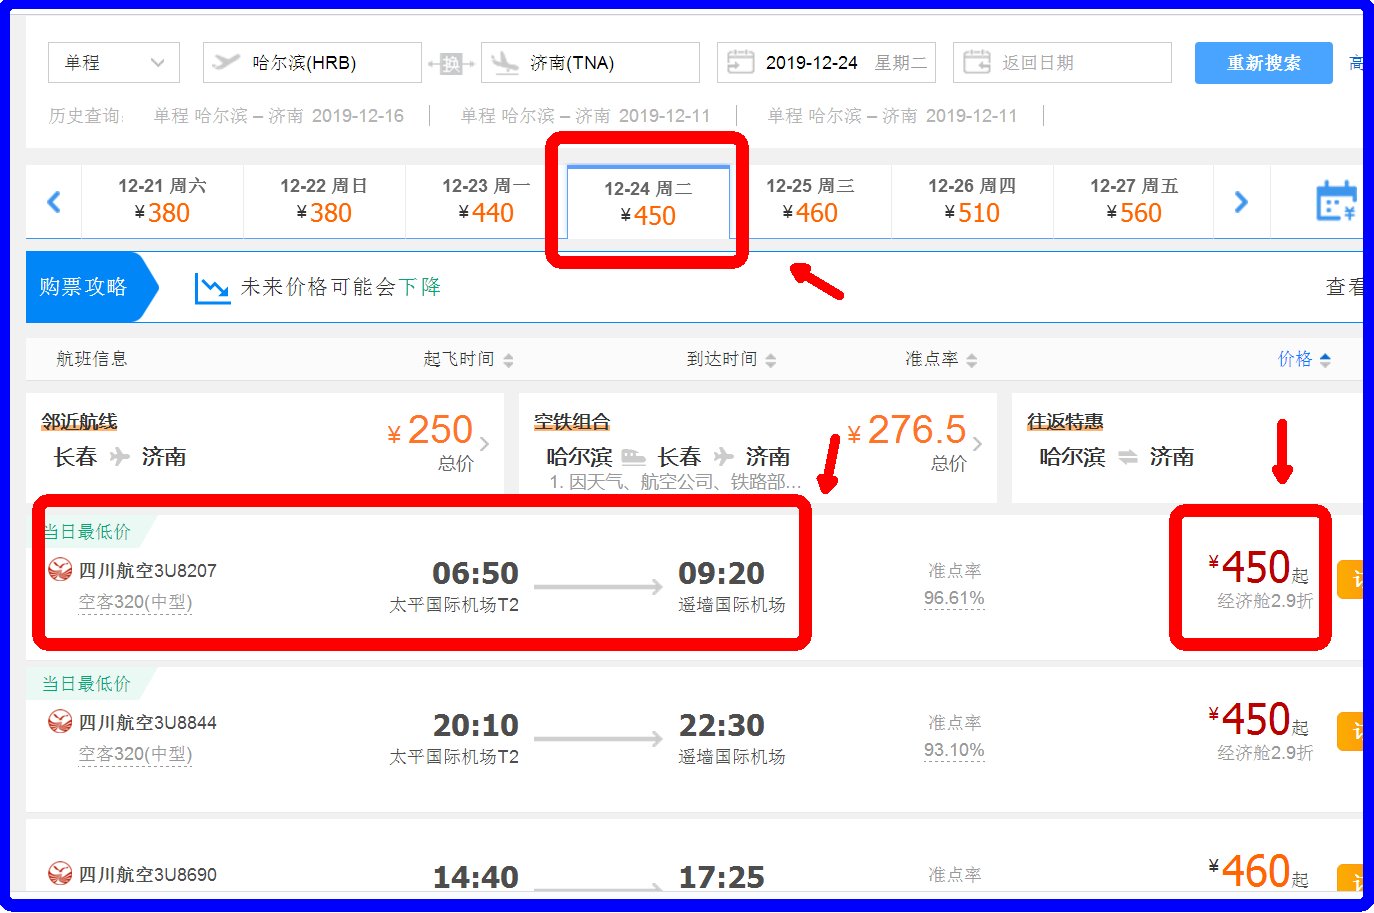Click the swap airports icon between city fields
Screen dimensions: 1374x913
click(450, 62)
